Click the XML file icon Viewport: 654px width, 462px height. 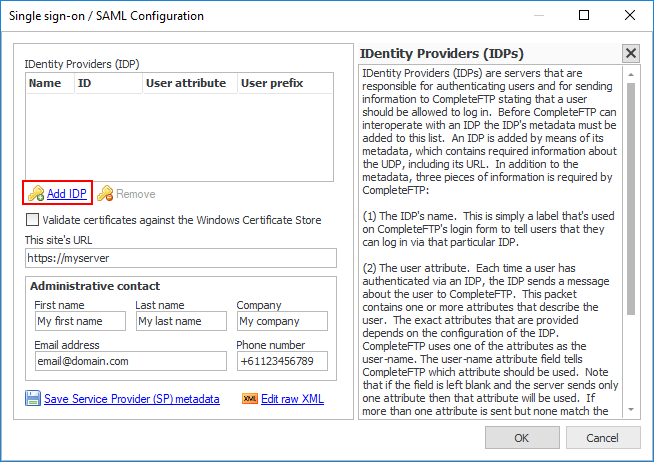pos(250,399)
